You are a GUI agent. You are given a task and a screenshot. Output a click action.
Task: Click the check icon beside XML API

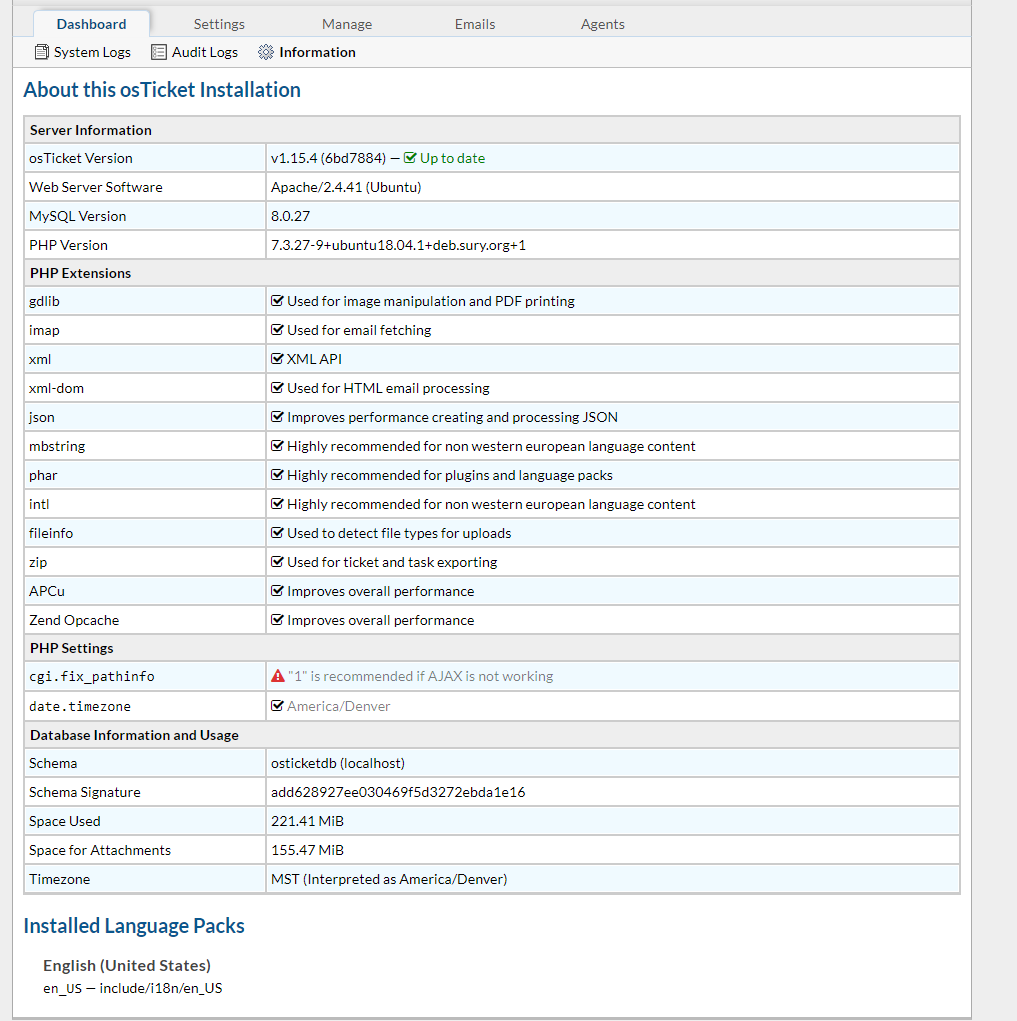[x=277, y=359]
